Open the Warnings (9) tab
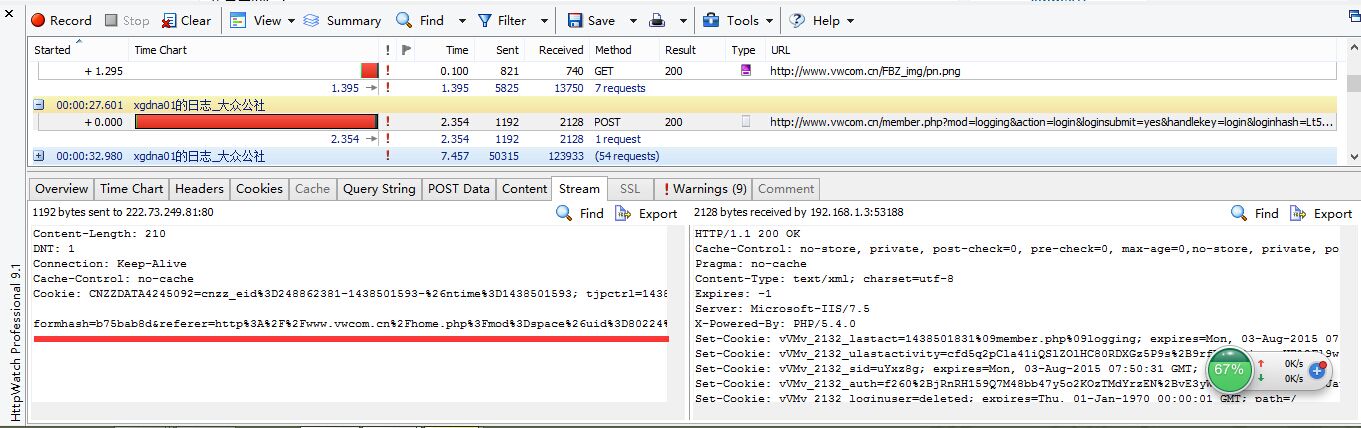1361x428 pixels. (705, 188)
